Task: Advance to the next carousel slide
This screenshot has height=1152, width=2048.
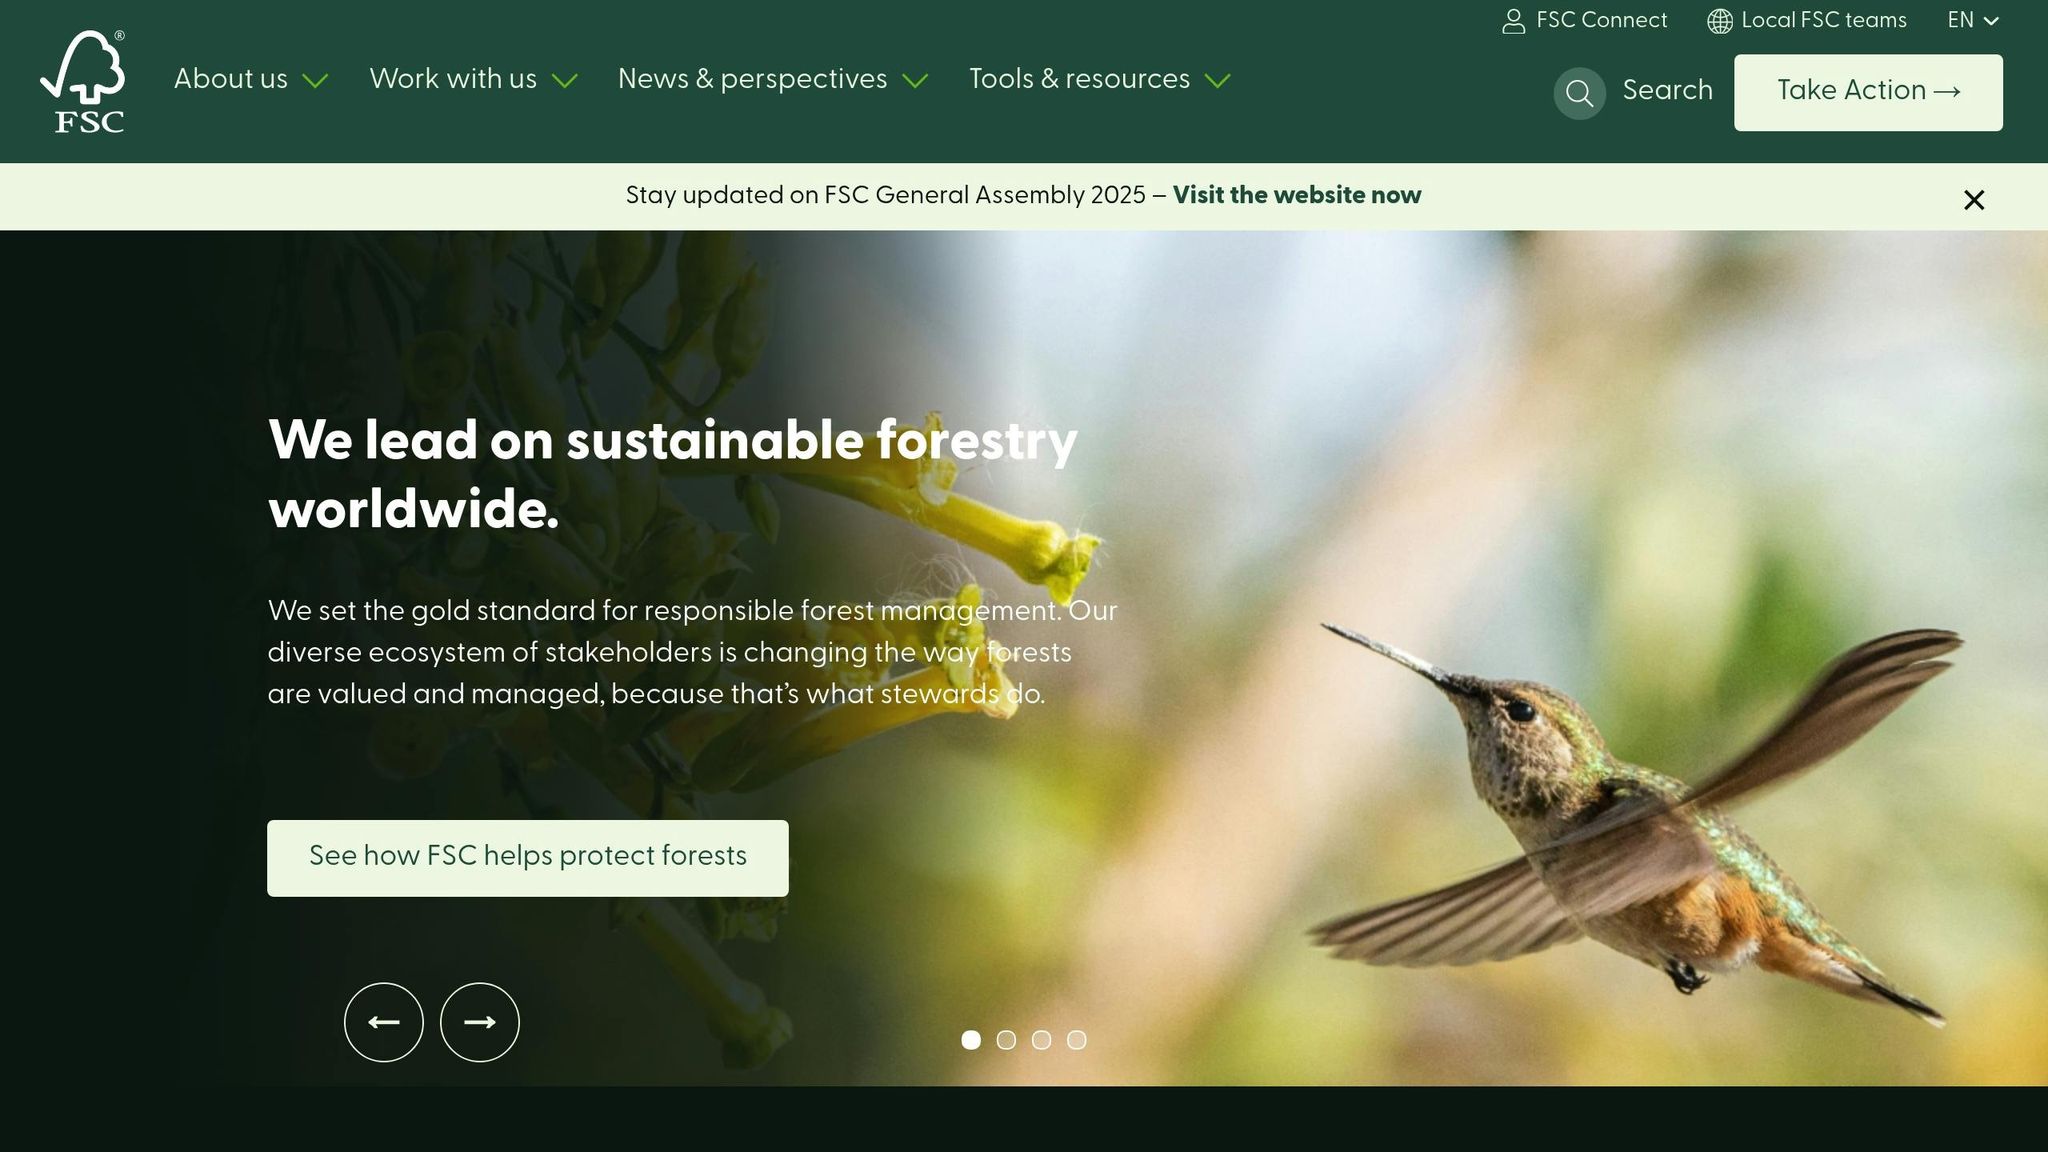Action: (x=480, y=1022)
